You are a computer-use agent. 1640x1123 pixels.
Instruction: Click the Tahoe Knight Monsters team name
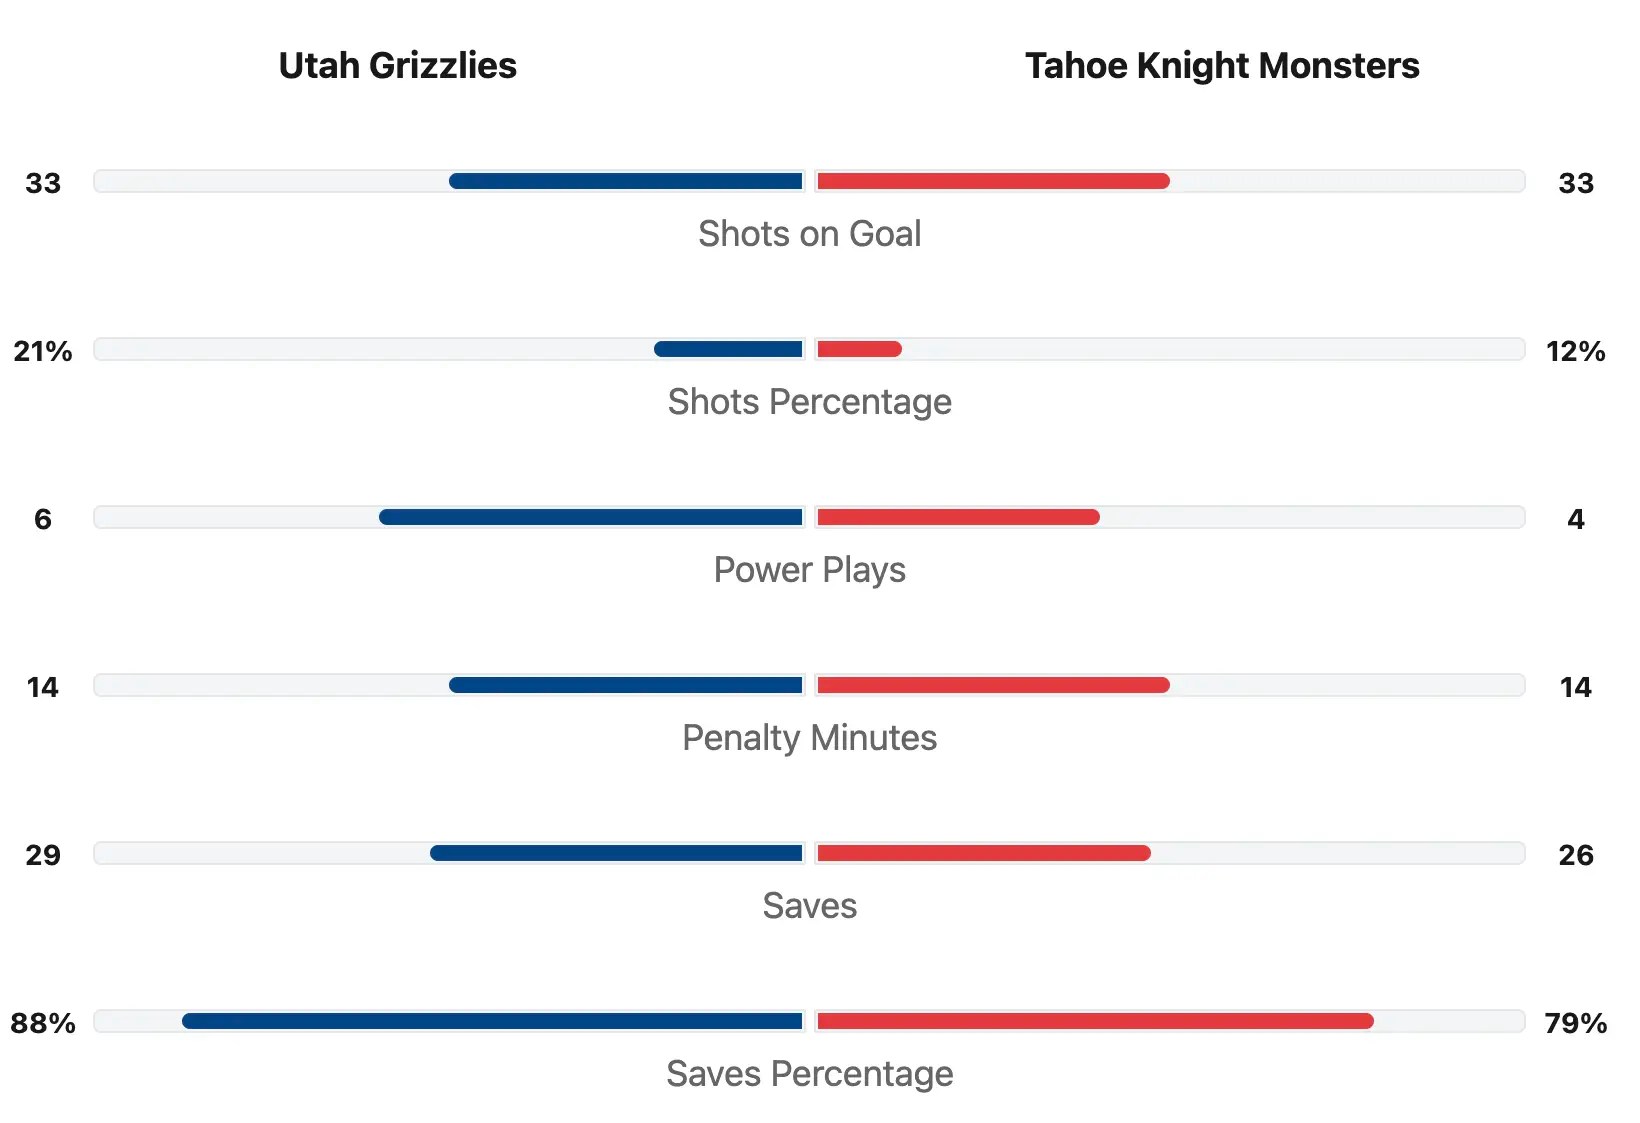pyautogui.click(x=1221, y=66)
